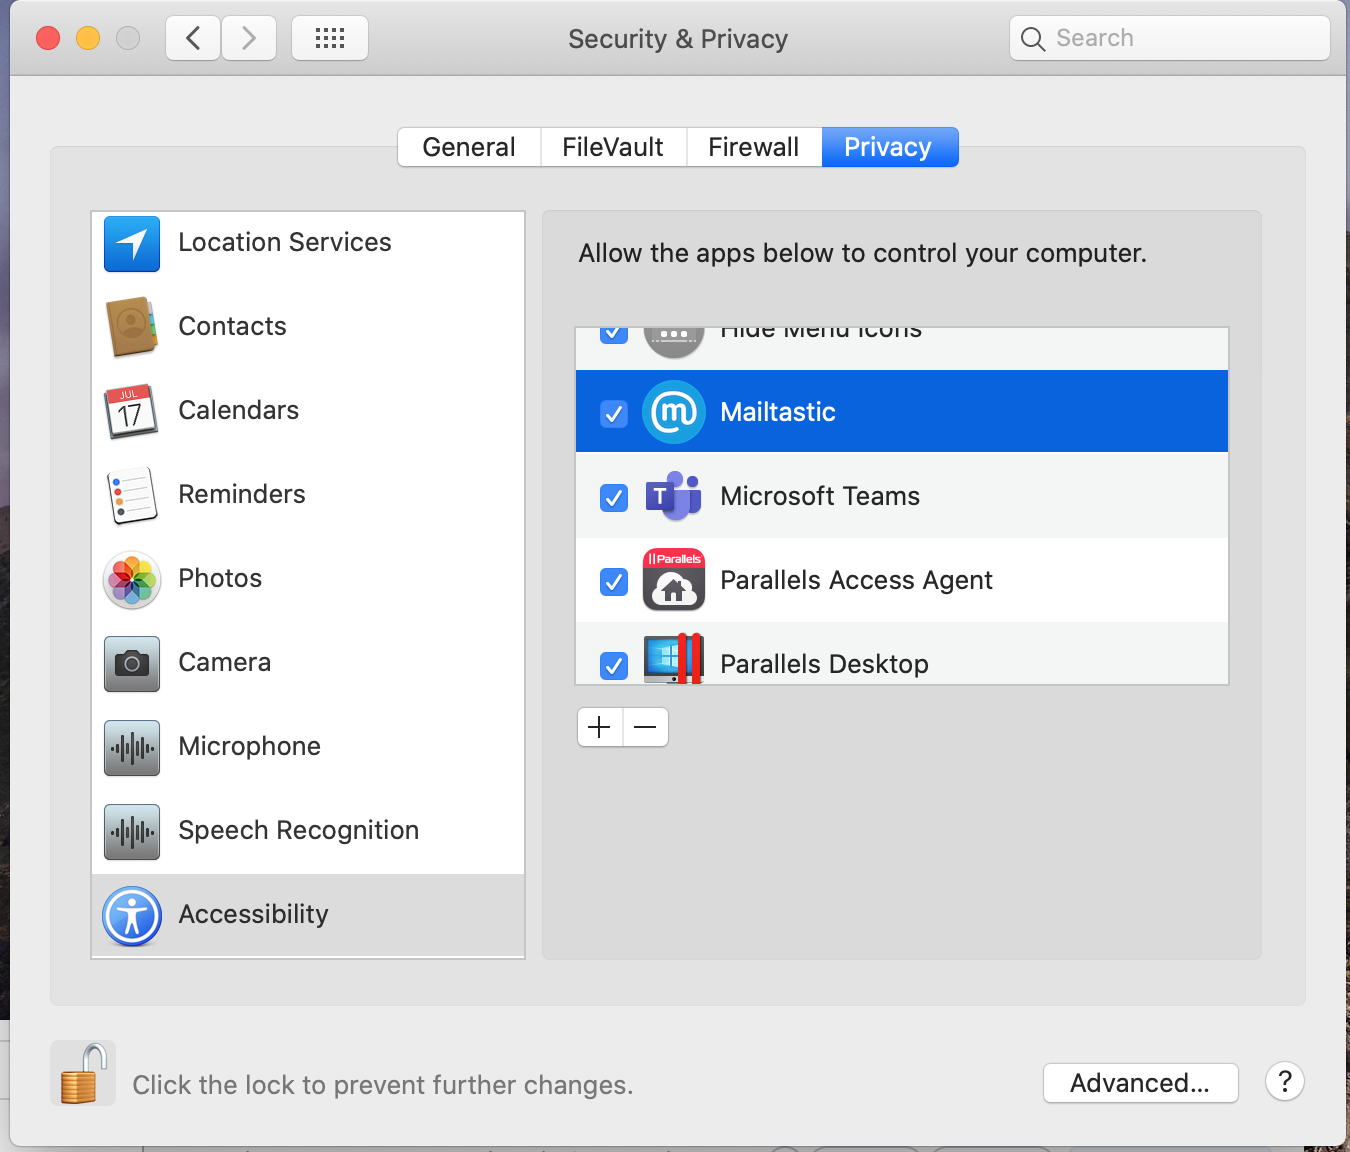The width and height of the screenshot is (1350, 1152).
Task: Select the Parallels Desktop label
Action: [824, 664]
